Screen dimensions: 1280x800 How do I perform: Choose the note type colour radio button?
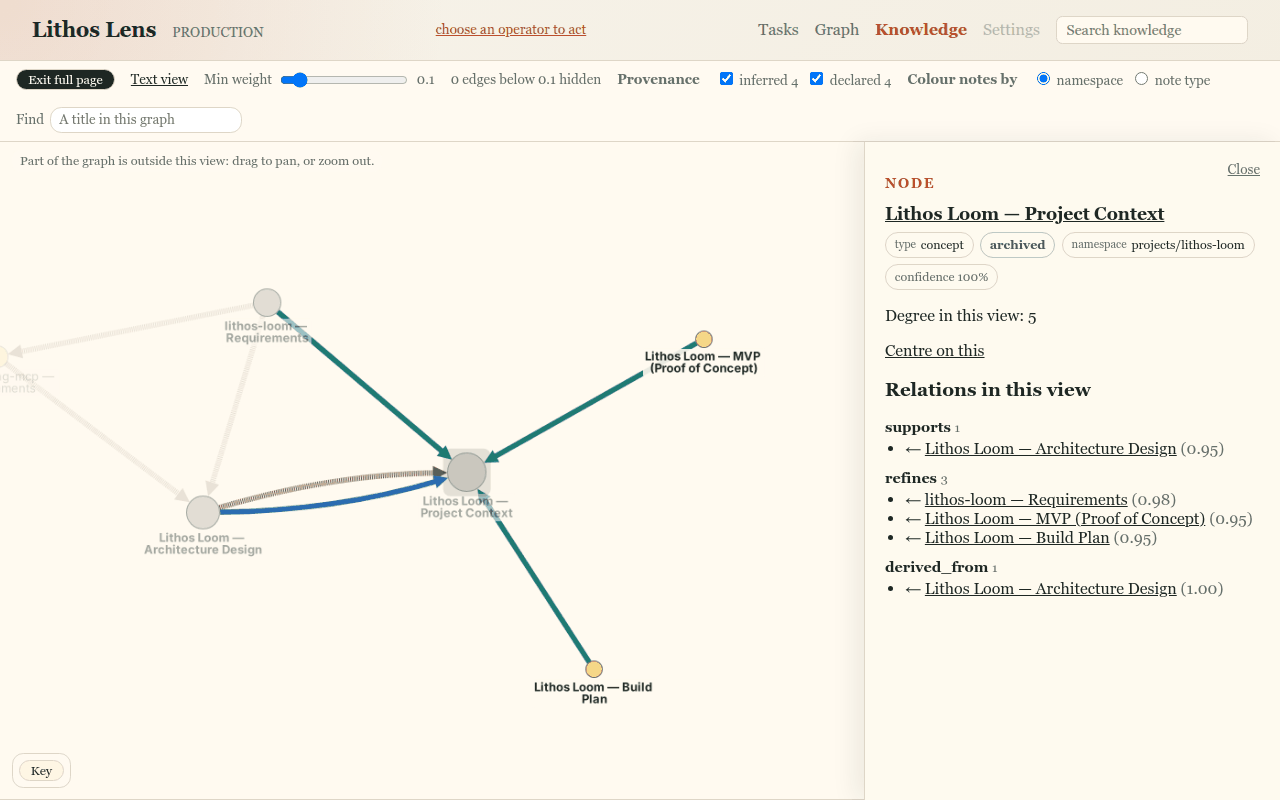(1142, 79)
